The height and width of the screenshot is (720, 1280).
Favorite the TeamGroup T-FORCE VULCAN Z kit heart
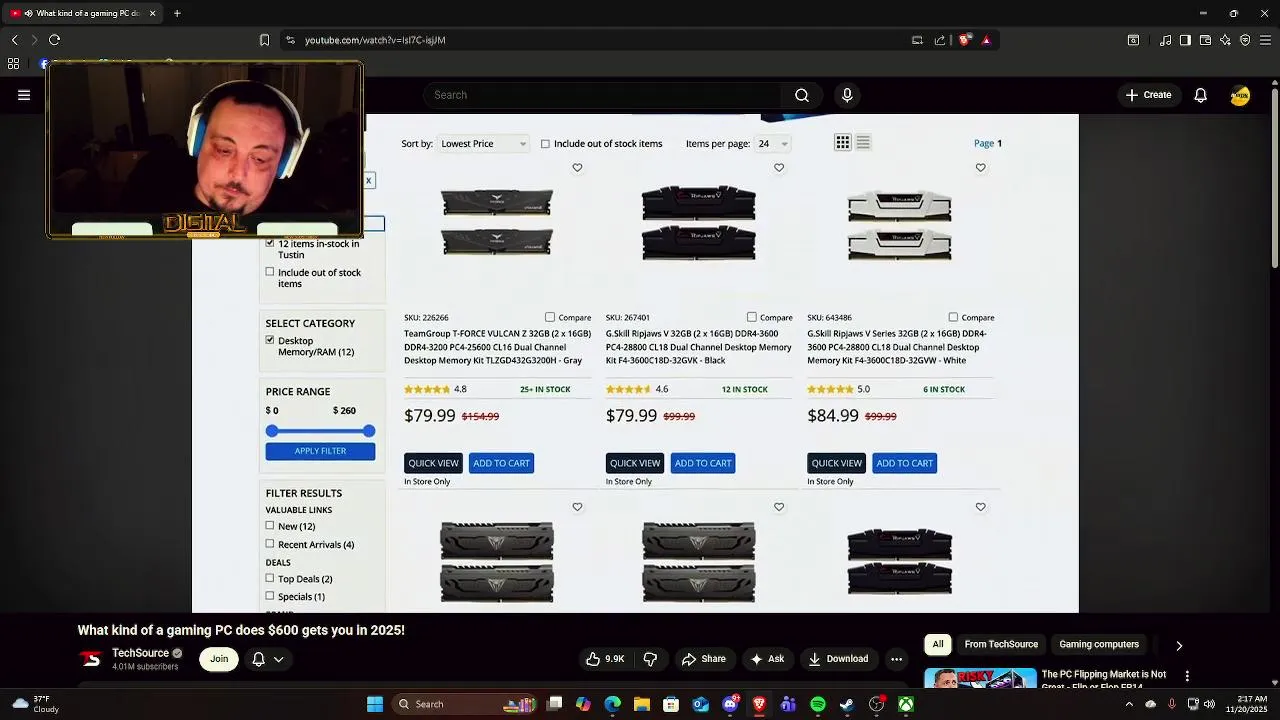577,168
